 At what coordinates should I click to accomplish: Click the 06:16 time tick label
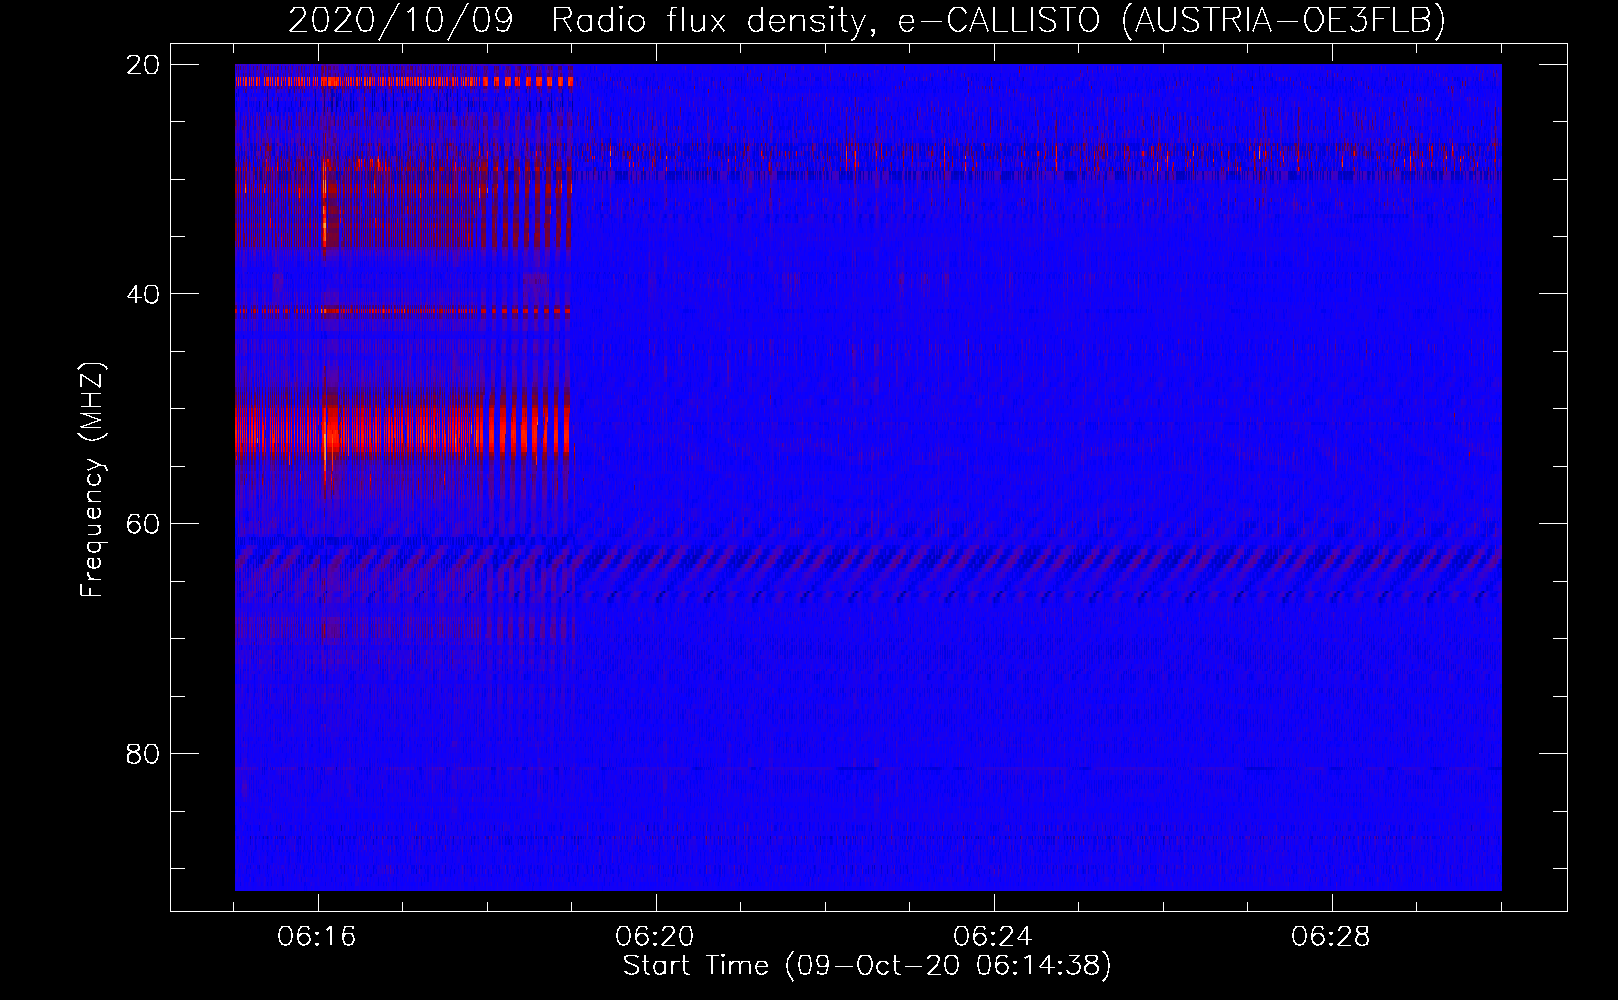pyautogui.click(x=317, y=937)
